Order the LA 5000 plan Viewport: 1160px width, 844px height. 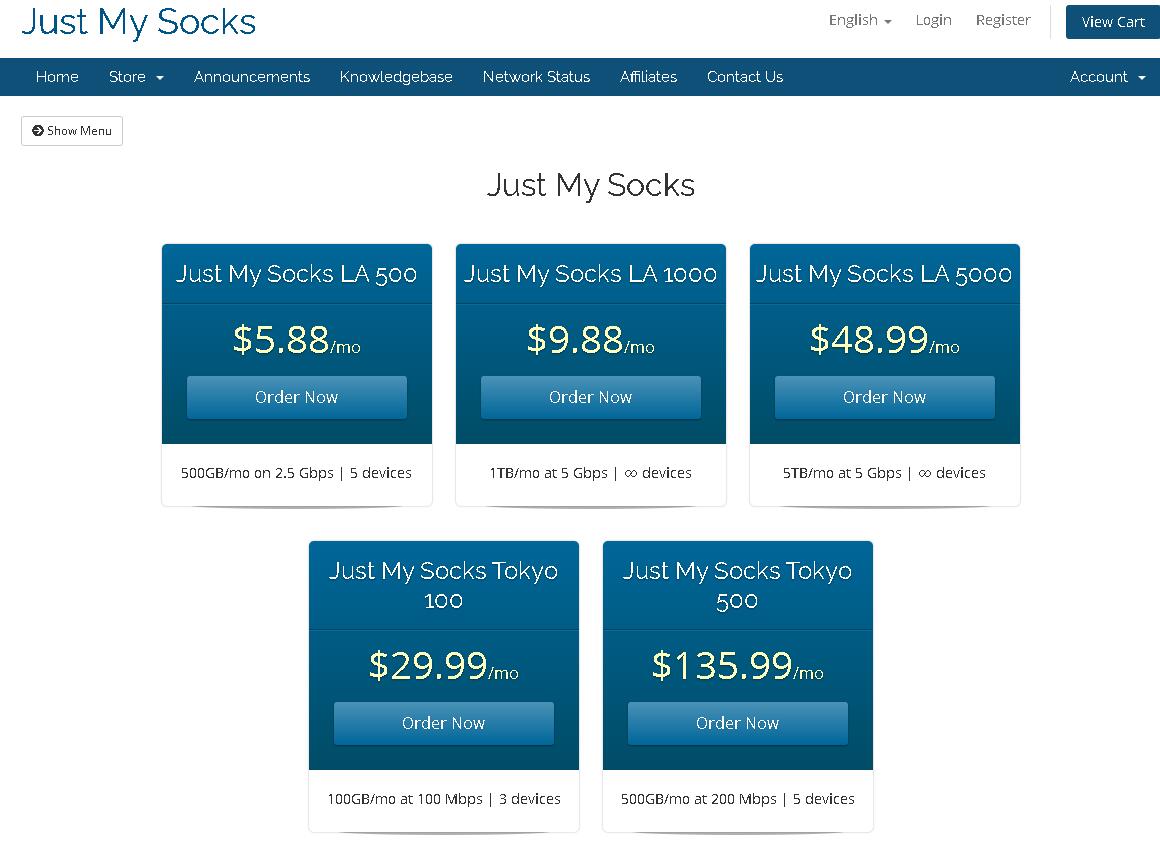click(x=884, y=397)
